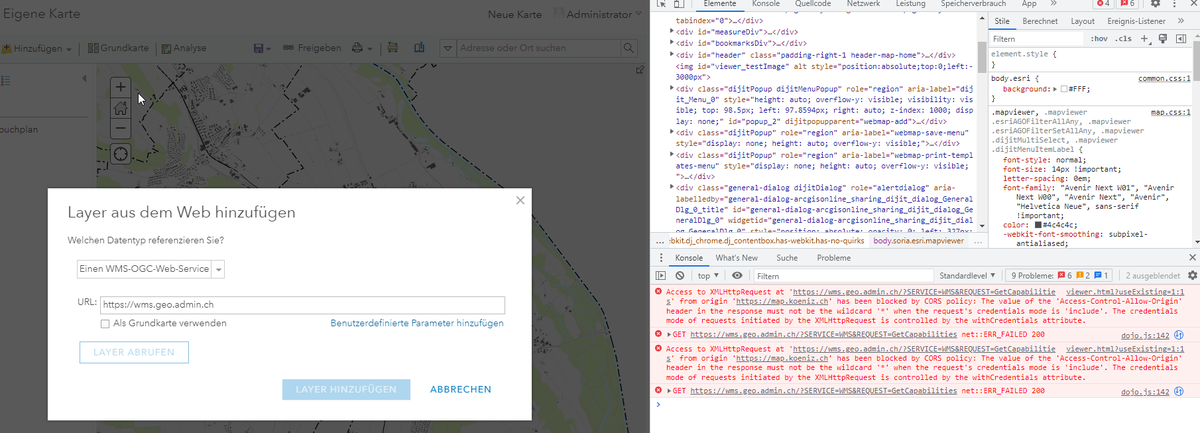Check Als Grundkarte verwenden checkbox
Viewport: 1200px width, 433px height.
(105, 324)
